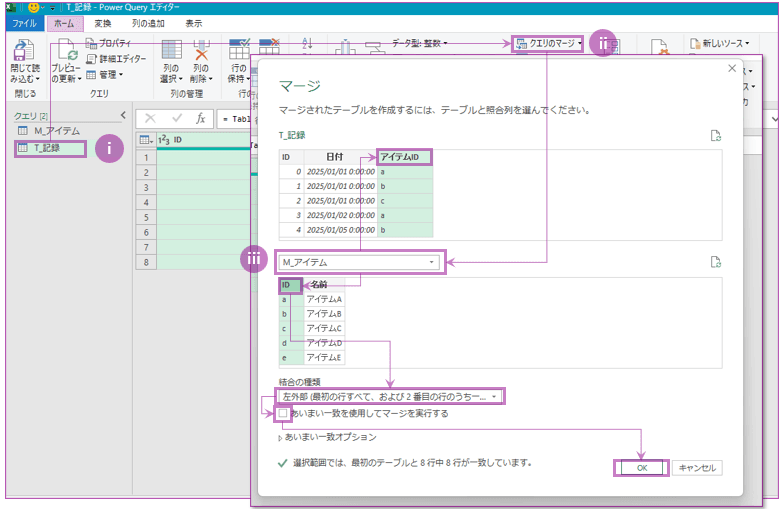Click the キャンセル button
The image size is (782, 509).
pyautogui.click(x=696, y=467)
